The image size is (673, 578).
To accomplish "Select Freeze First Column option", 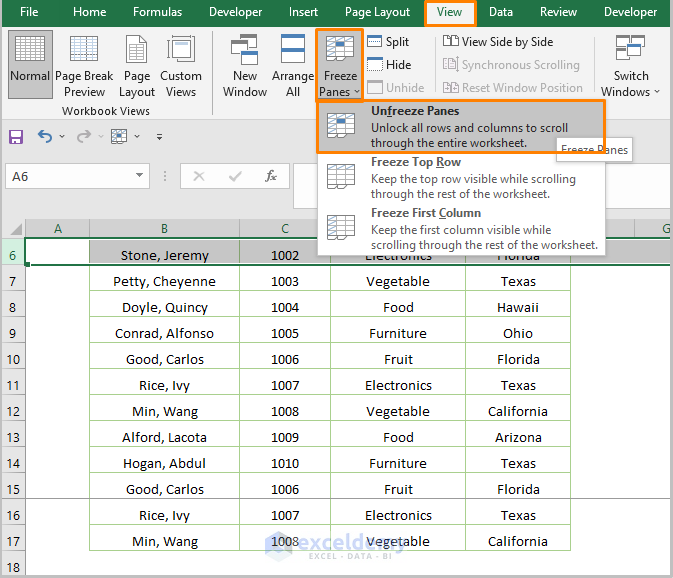I will tap(461, 229).
